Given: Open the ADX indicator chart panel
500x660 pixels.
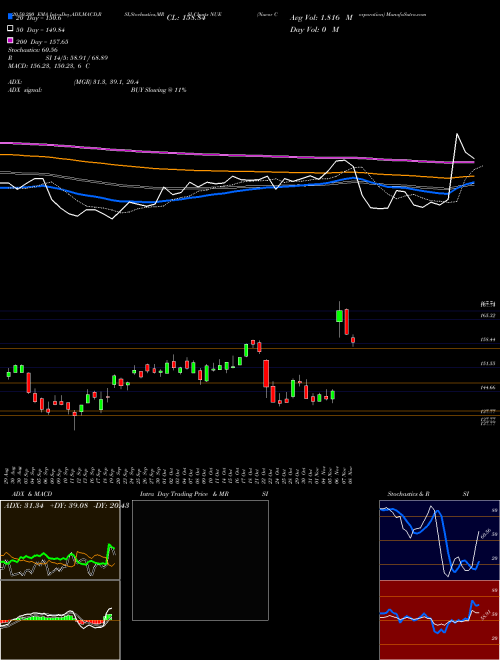Looking at the screenshot, I should 60,540.
